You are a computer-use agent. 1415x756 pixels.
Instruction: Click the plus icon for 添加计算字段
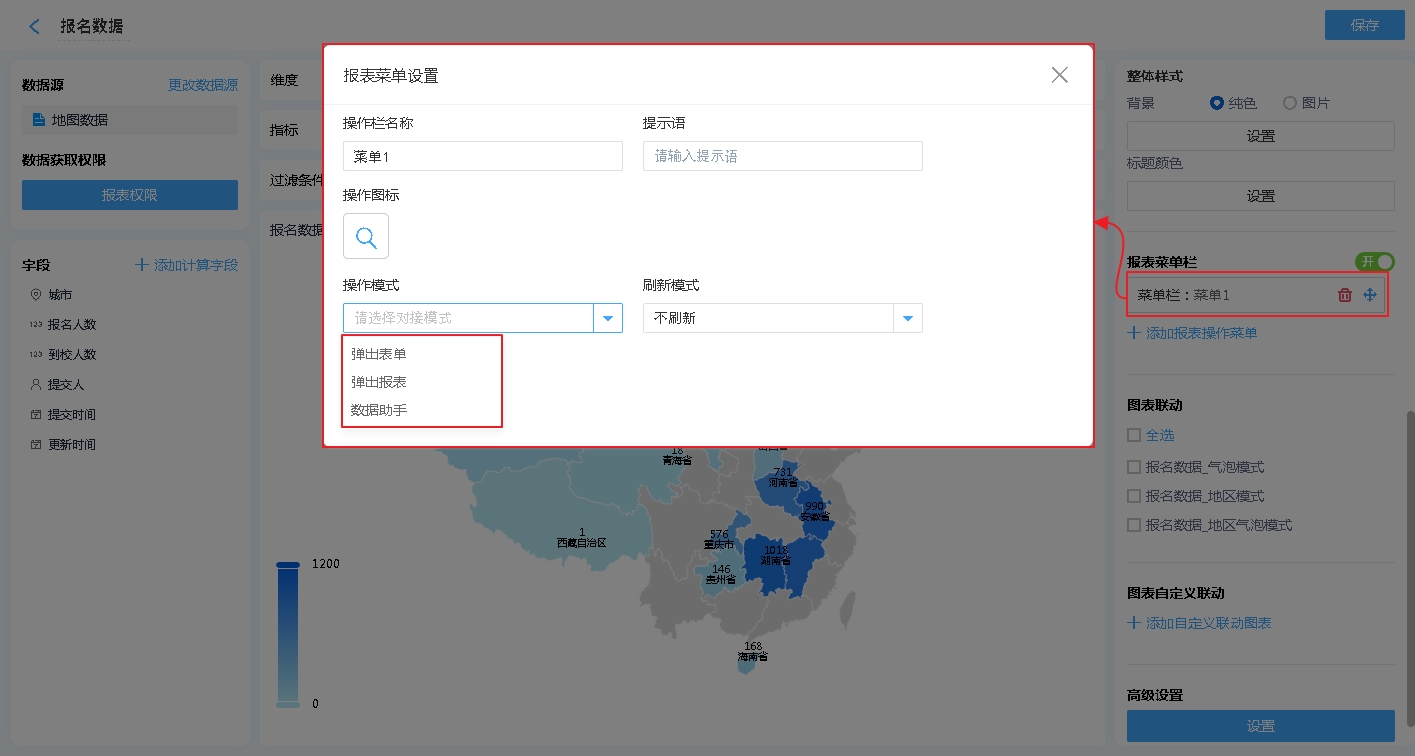141,265
